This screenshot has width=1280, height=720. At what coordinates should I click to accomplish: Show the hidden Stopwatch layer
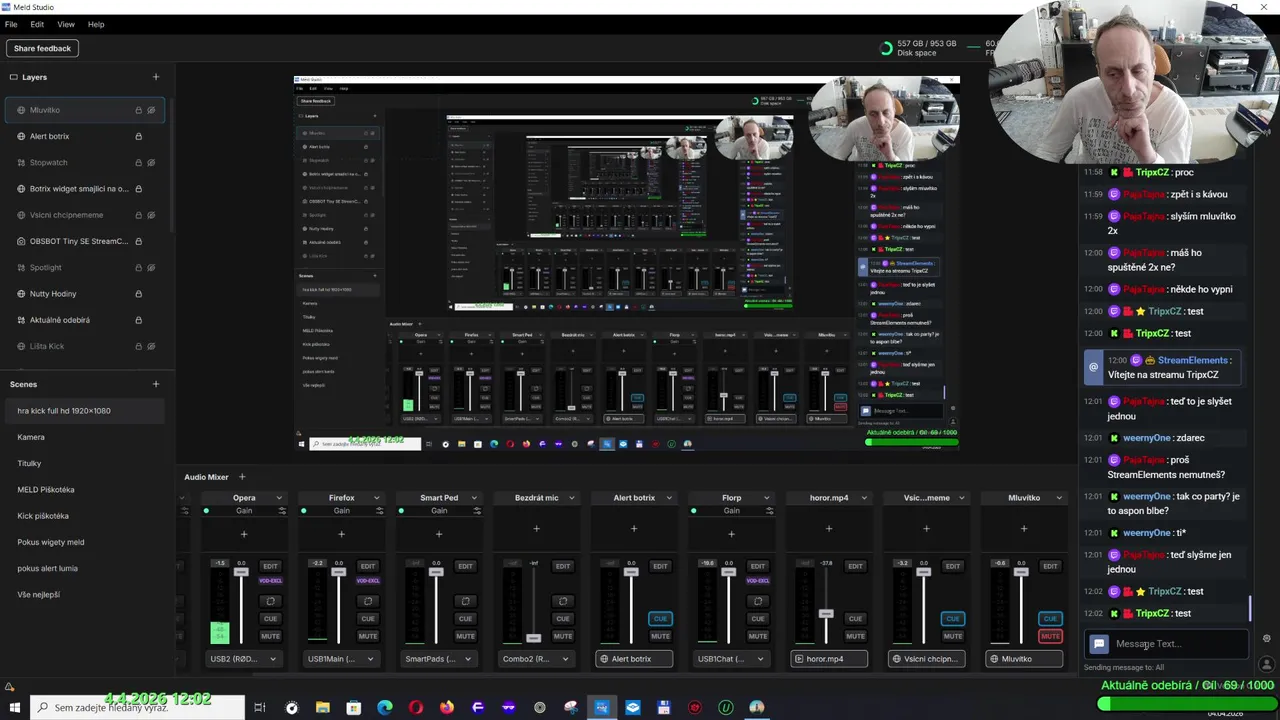point(151,162)
